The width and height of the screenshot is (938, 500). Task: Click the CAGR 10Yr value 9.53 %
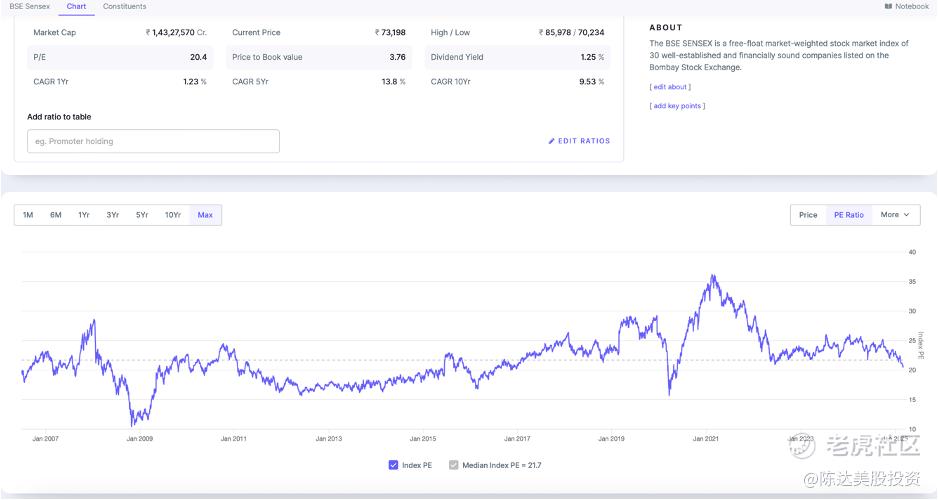592,81
